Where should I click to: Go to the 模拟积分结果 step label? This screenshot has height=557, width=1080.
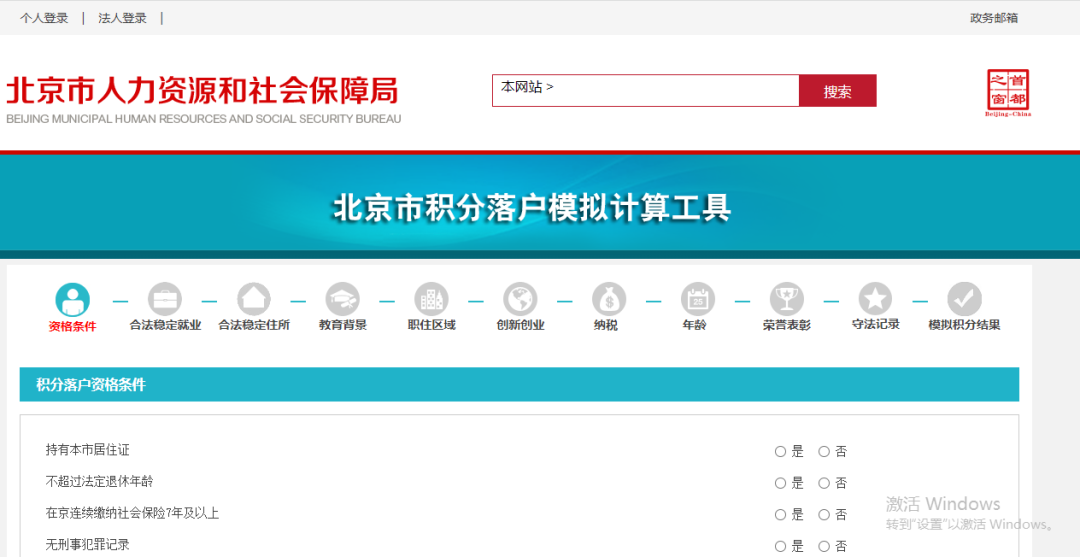point(964,326)
